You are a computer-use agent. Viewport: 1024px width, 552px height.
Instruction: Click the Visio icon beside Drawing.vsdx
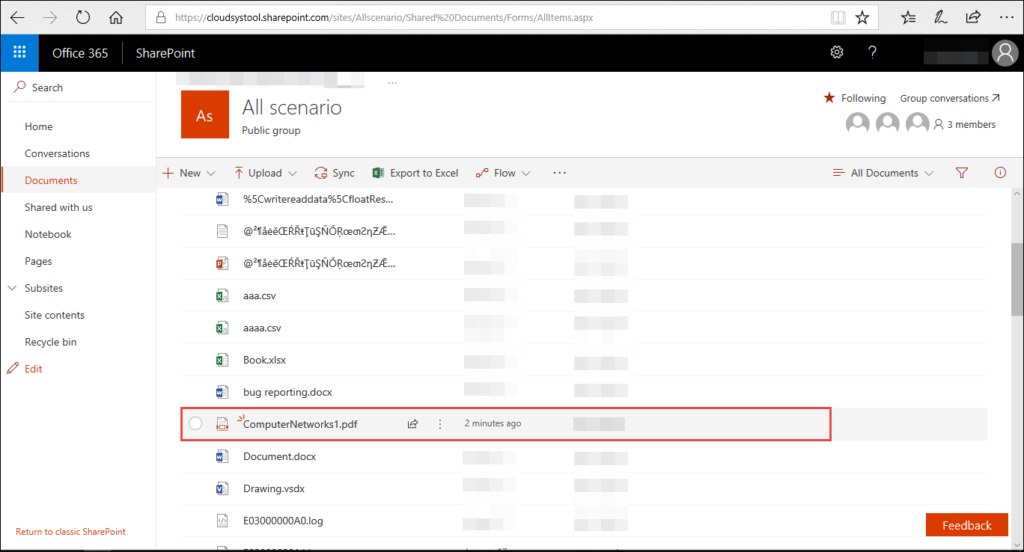(x=222, y=489)
